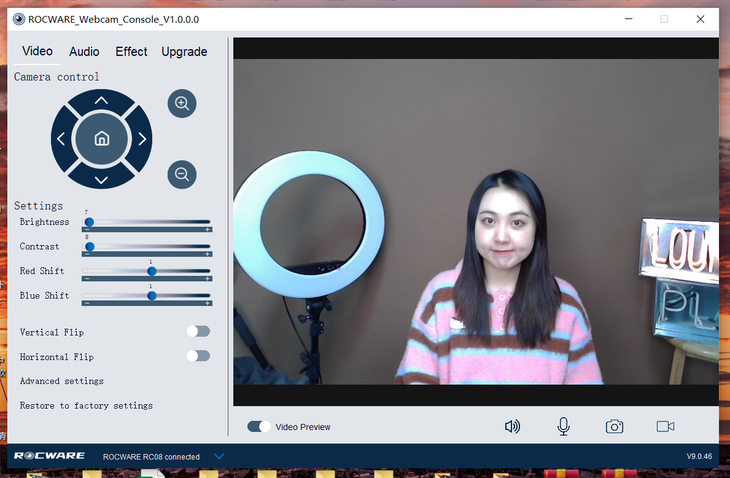This screenshot has height=478, width=730.
Task: Reset camera position with home button
Action: point(101,139)
